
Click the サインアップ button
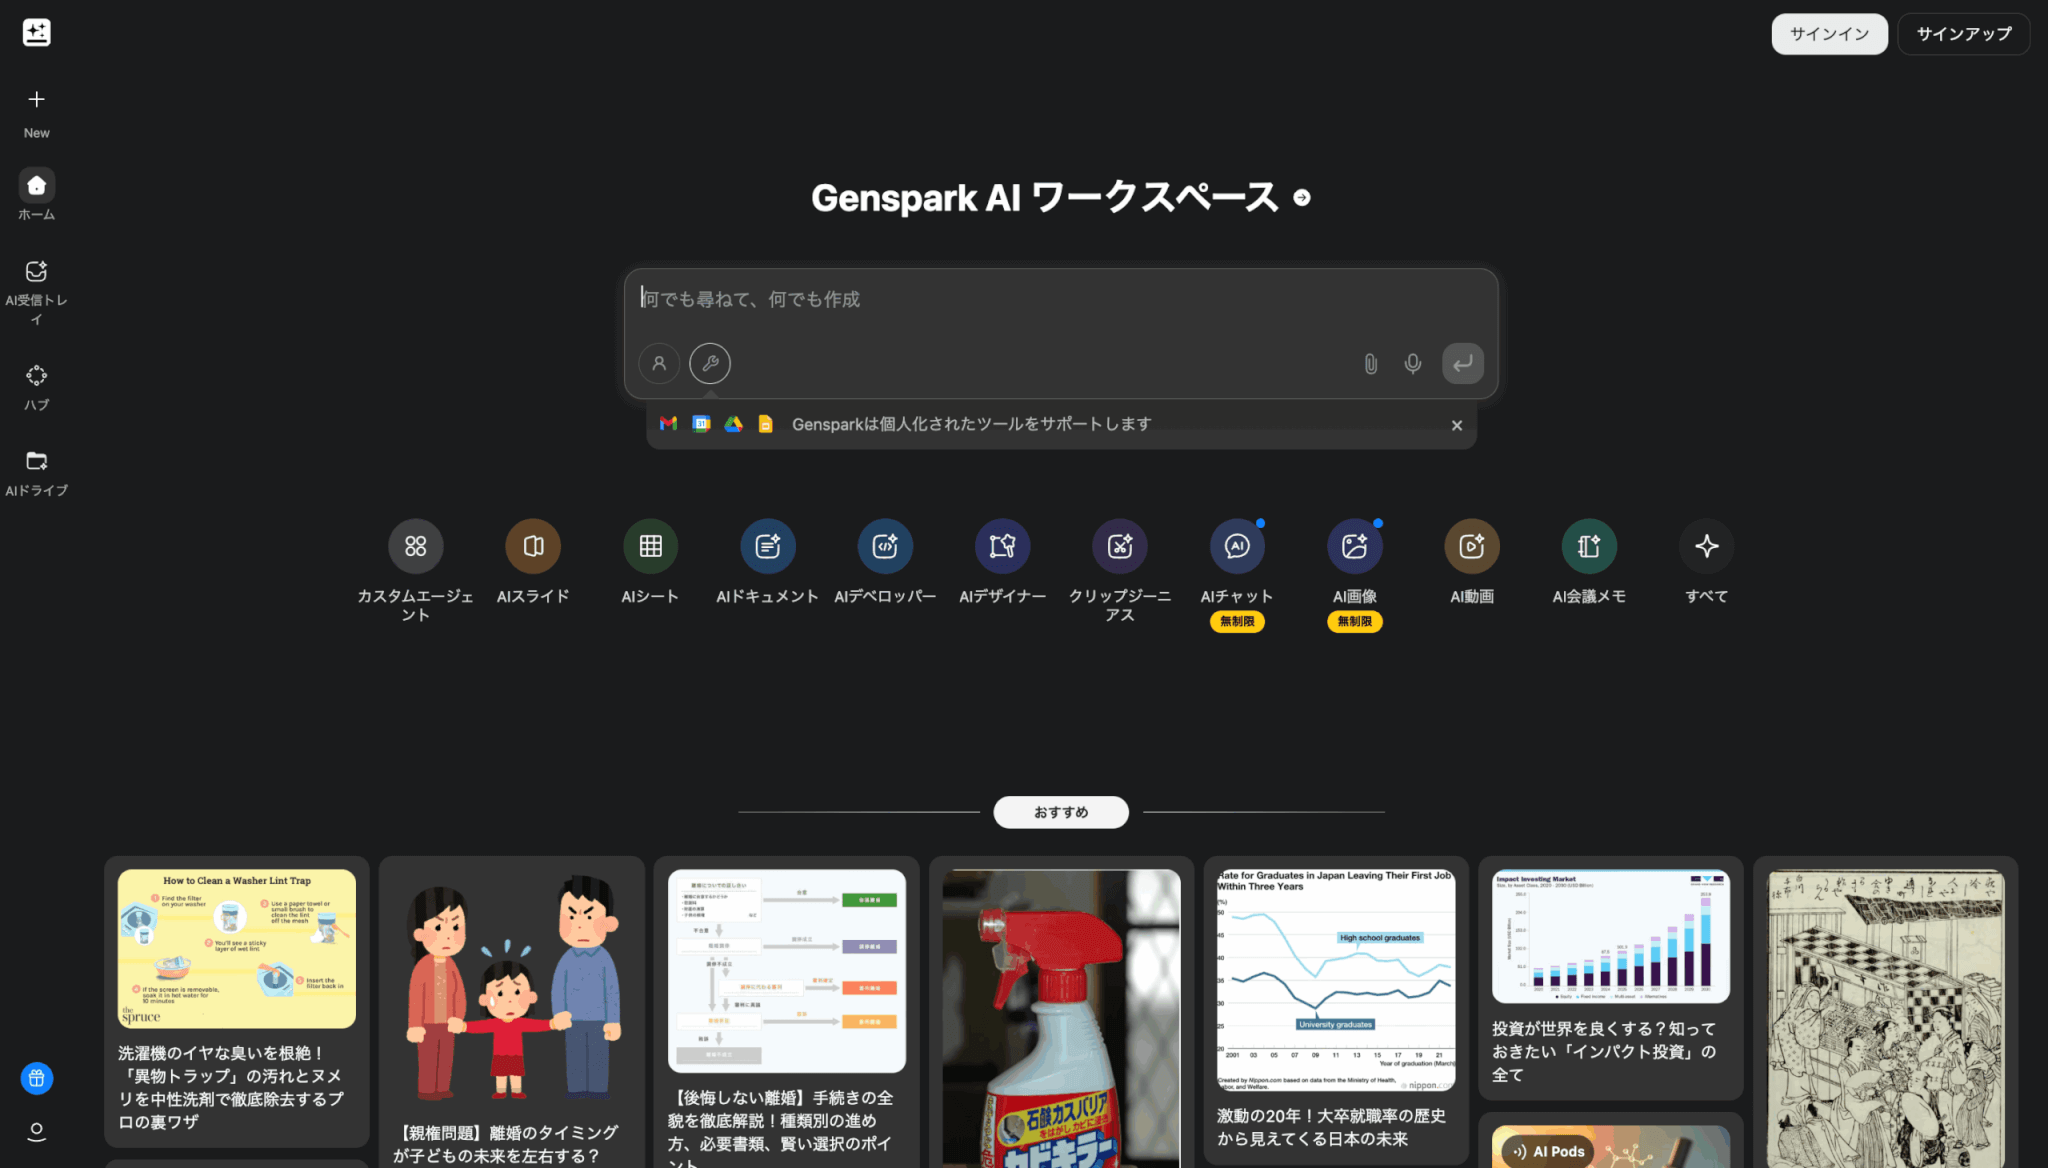[x=1963, y=34]
